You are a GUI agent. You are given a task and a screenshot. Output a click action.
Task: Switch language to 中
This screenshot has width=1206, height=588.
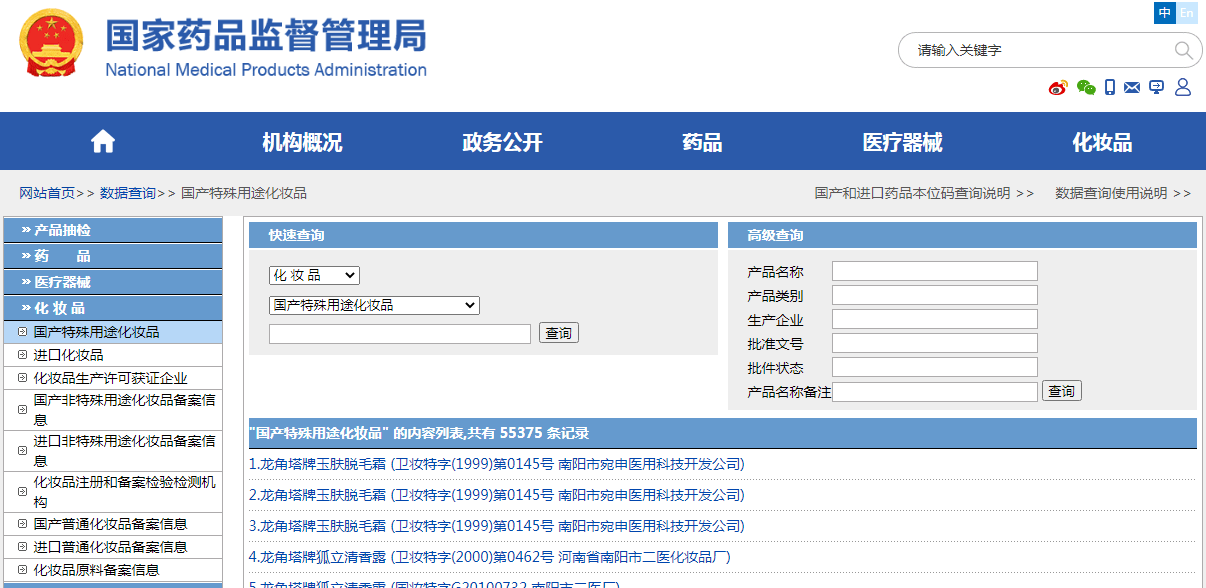tap(1165, 13)
